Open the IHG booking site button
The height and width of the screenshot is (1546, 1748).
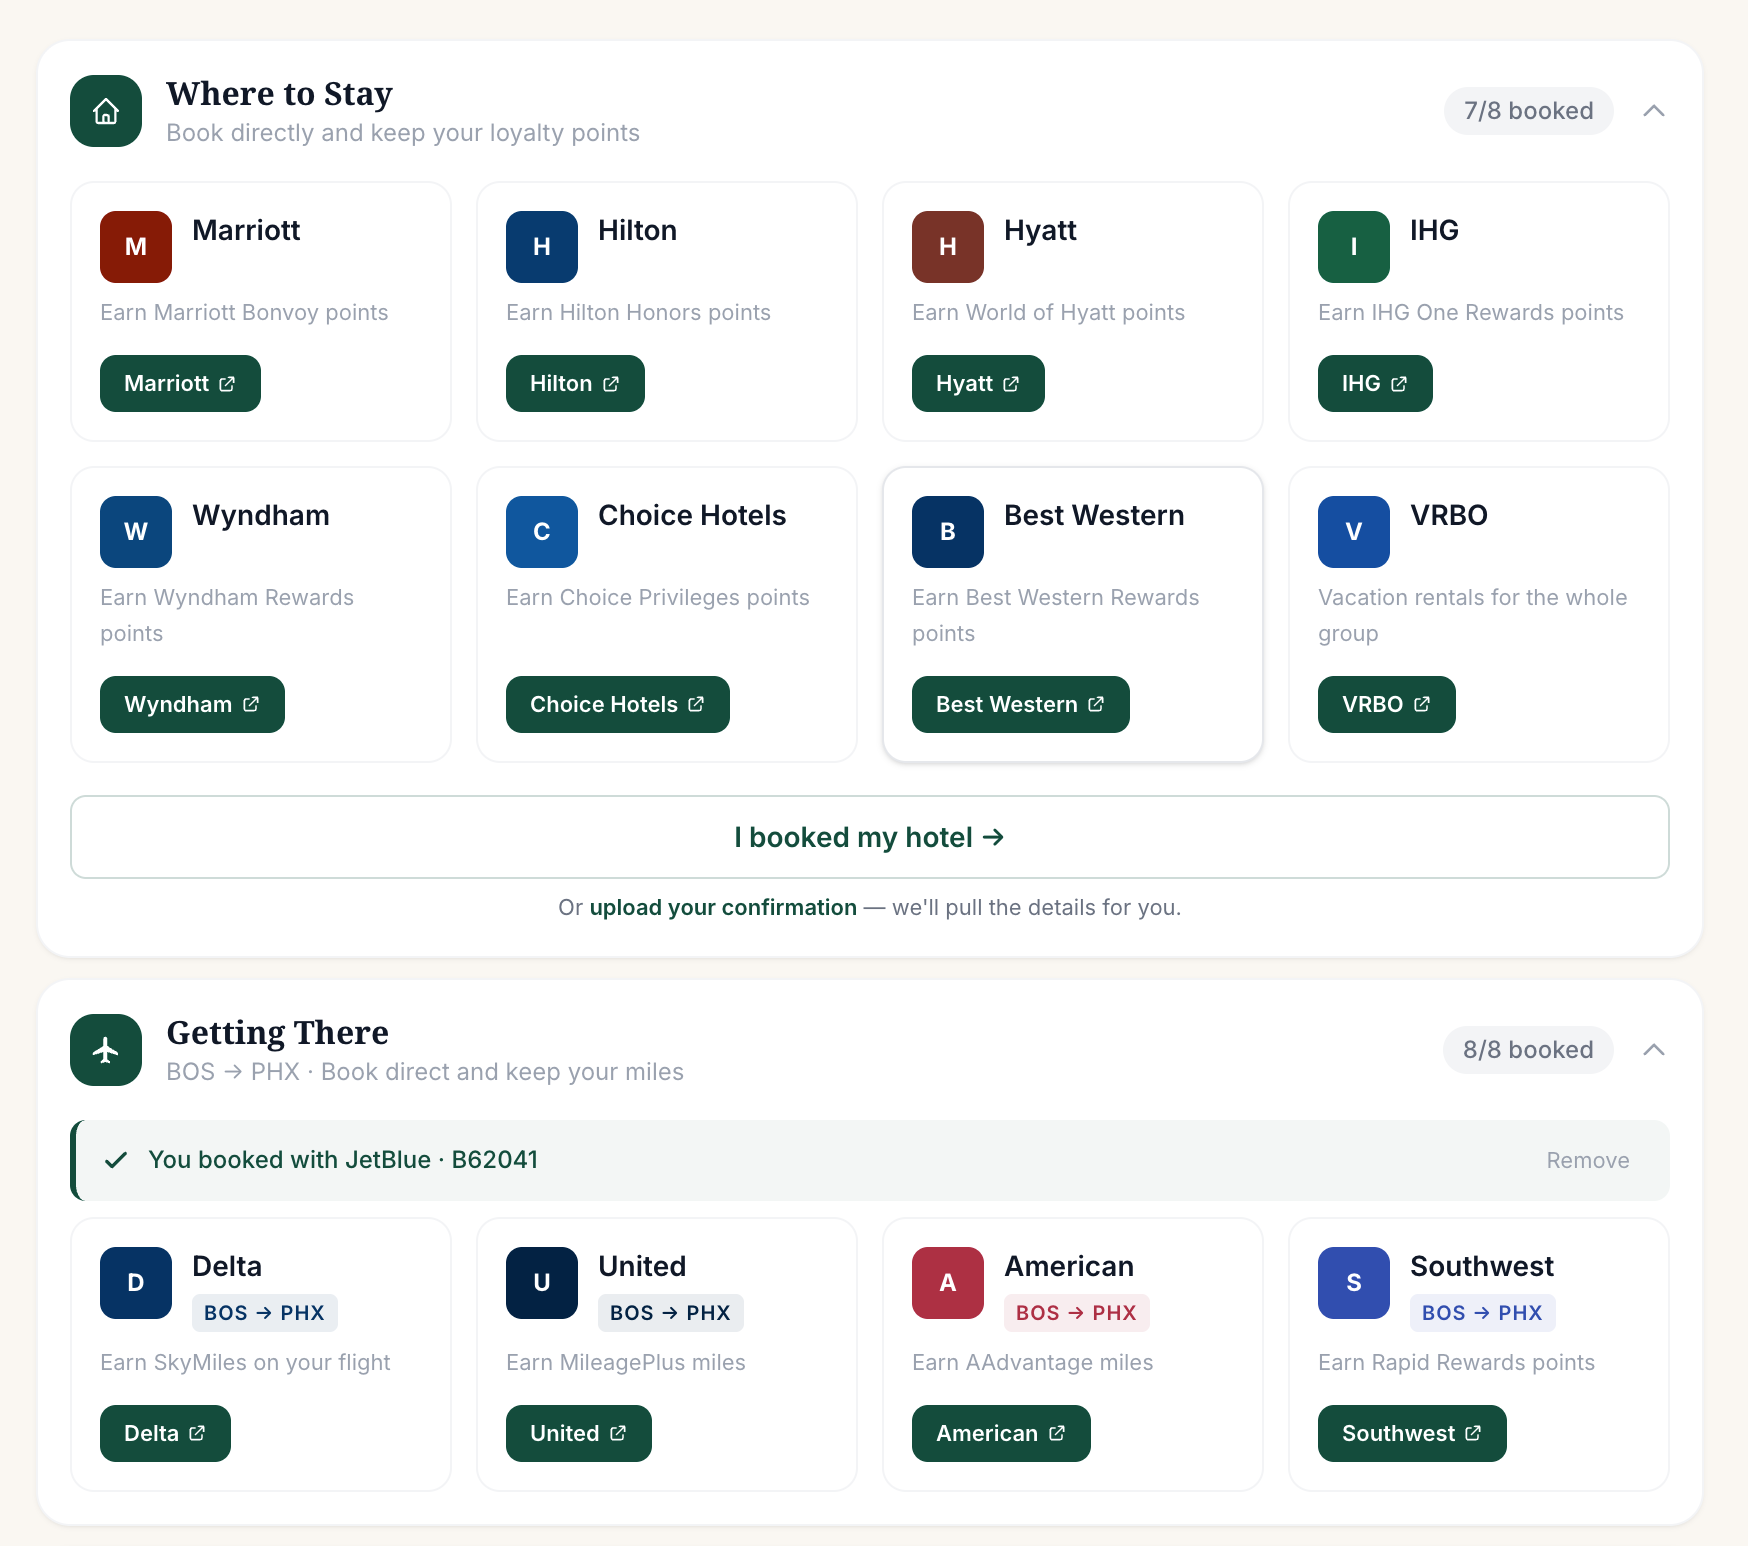(1375, 384)
